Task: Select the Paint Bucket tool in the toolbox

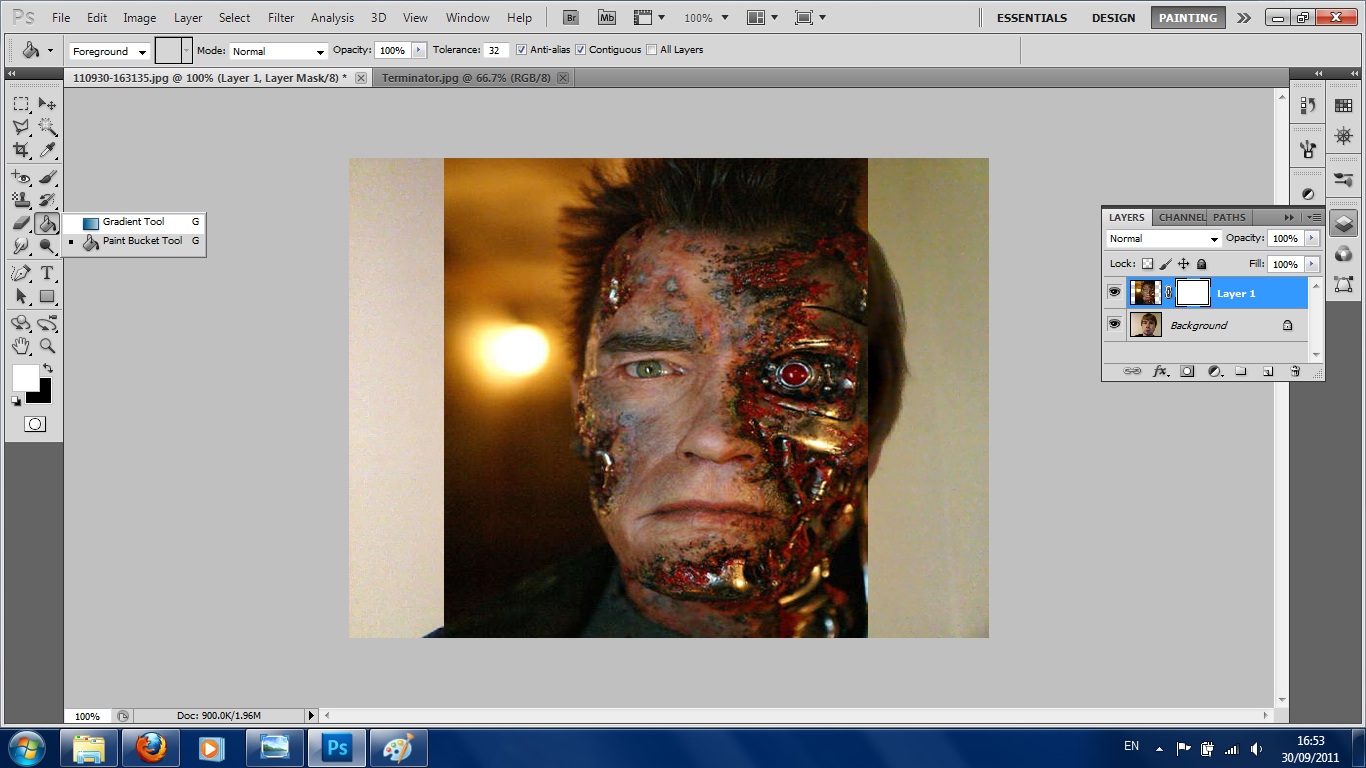Action: pyautogui.click(x=47, y=223)
